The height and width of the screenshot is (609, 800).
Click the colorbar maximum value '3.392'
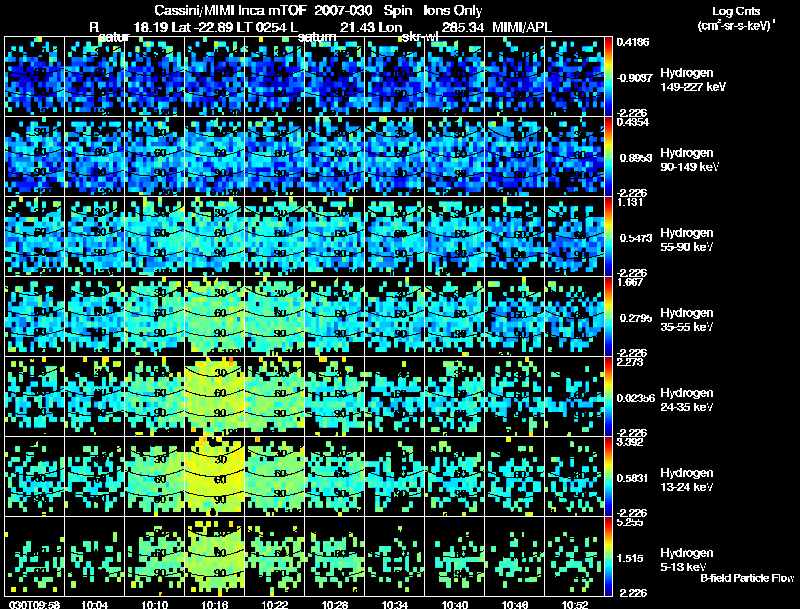630,442
